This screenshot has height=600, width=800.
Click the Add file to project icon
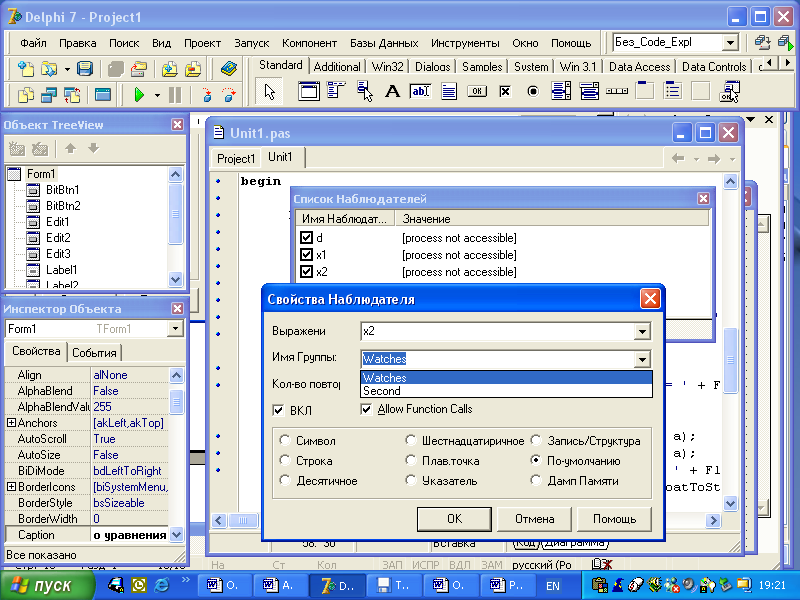(169, 68)
